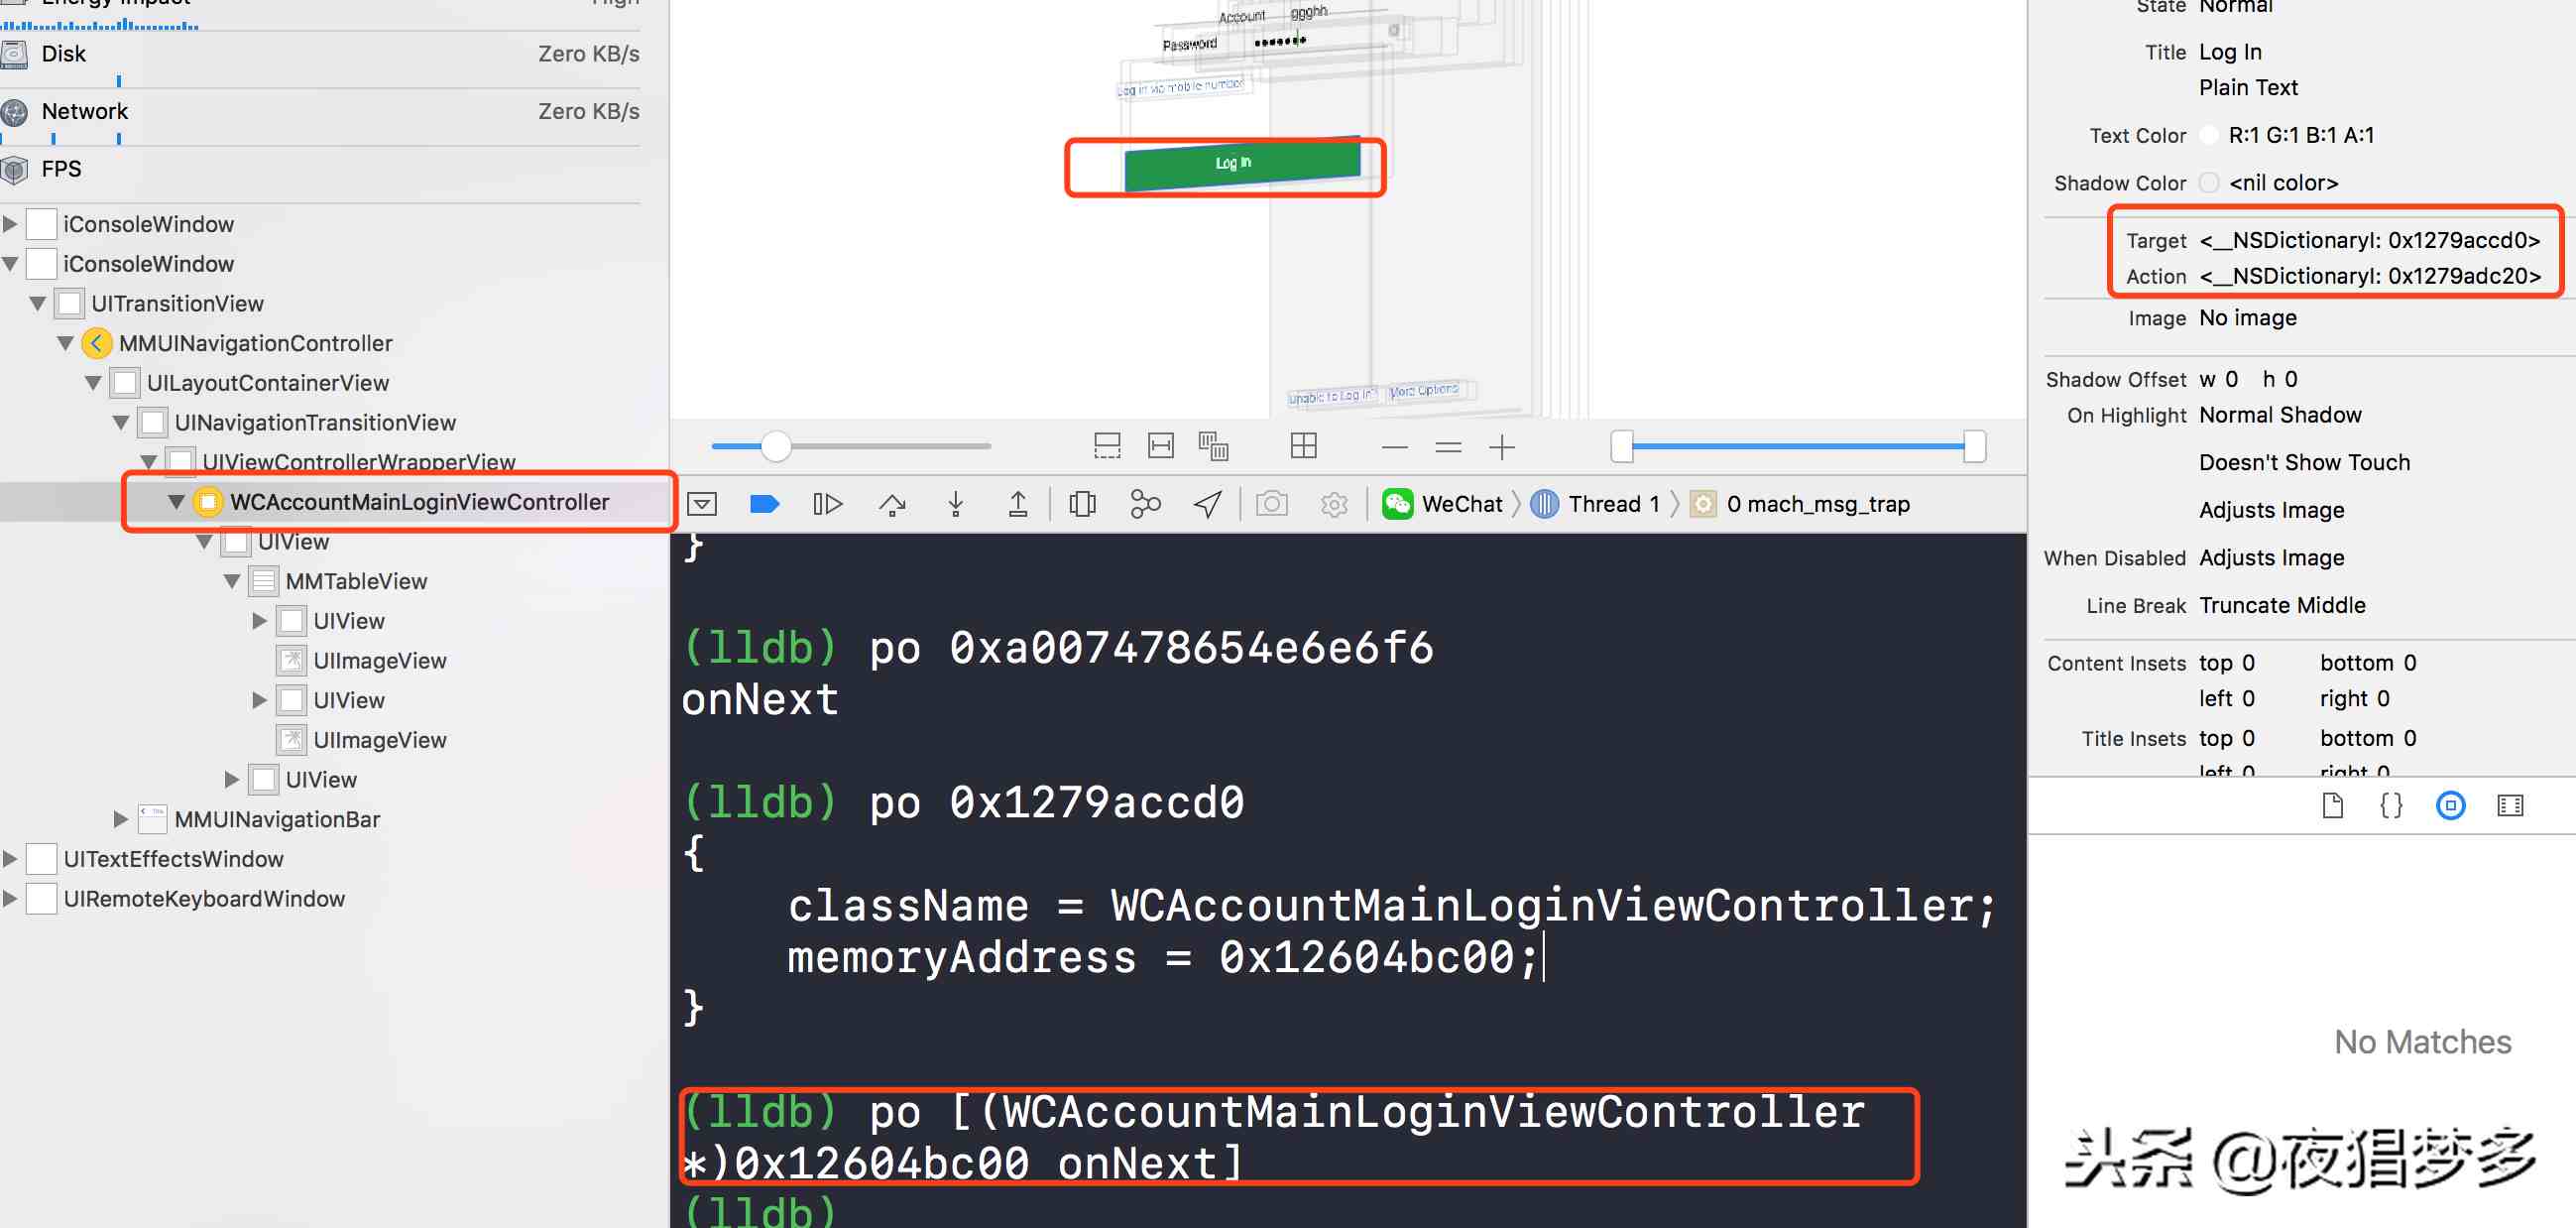Select the step over icon in toolbar
Screen dimensions: 2576x1228
(x=892, y=503)
